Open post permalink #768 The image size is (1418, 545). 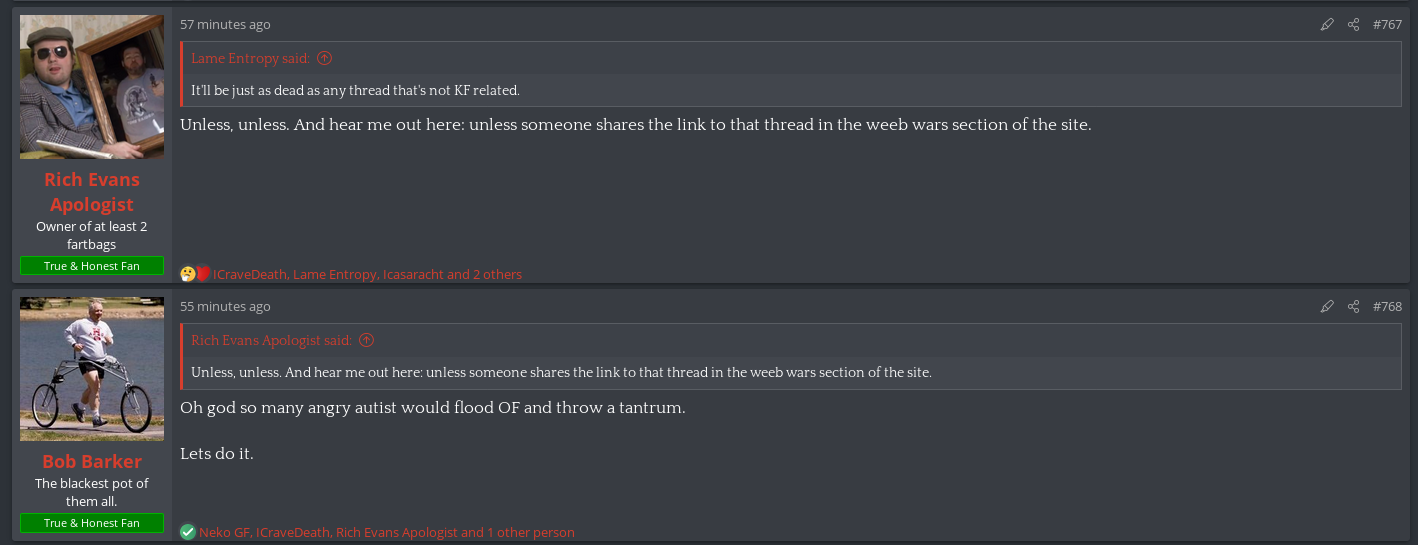point(1387,307)
